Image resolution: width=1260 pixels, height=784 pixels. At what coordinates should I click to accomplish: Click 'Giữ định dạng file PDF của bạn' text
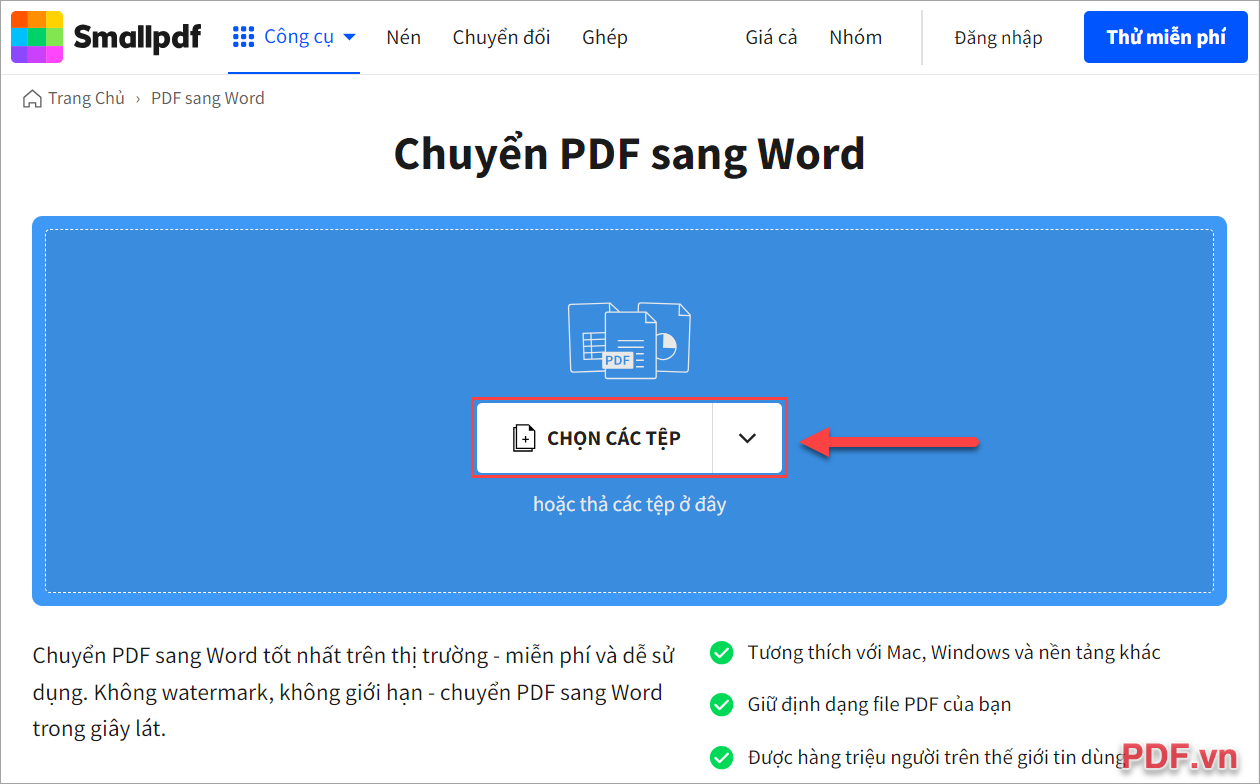point(879,705)
